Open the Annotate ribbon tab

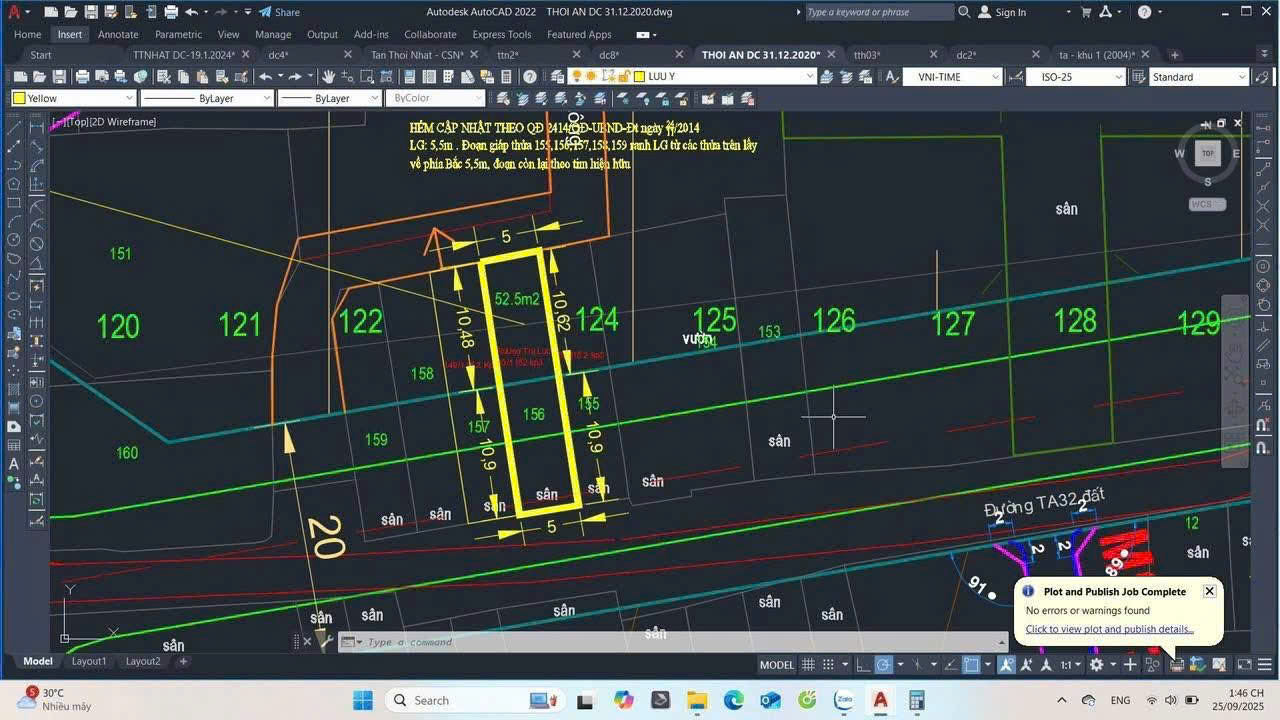pyautogui.click(x=118, y=34)
